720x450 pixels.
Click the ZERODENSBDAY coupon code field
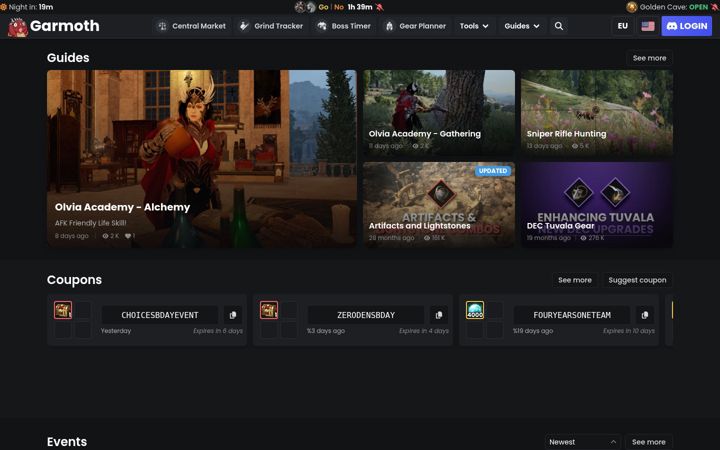tap(366, 315)
